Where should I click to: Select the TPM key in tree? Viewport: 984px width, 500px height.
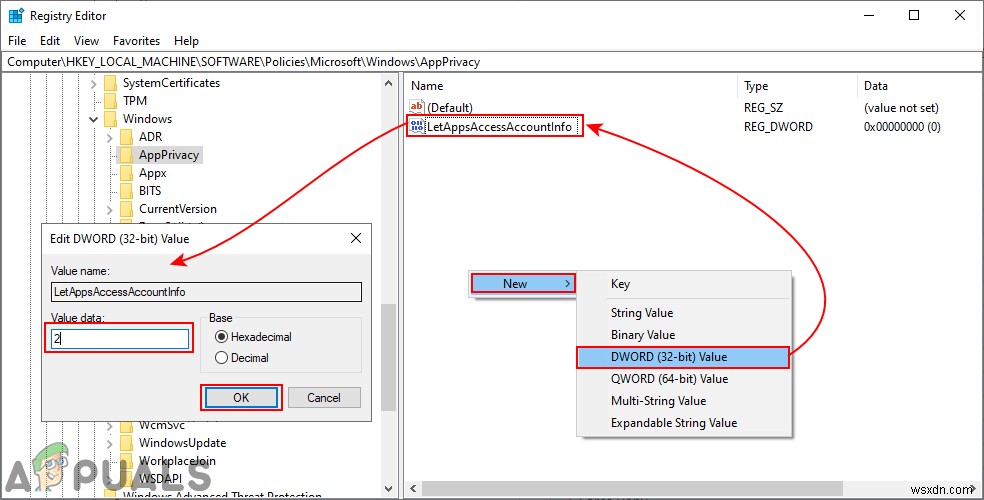(134, 100)
